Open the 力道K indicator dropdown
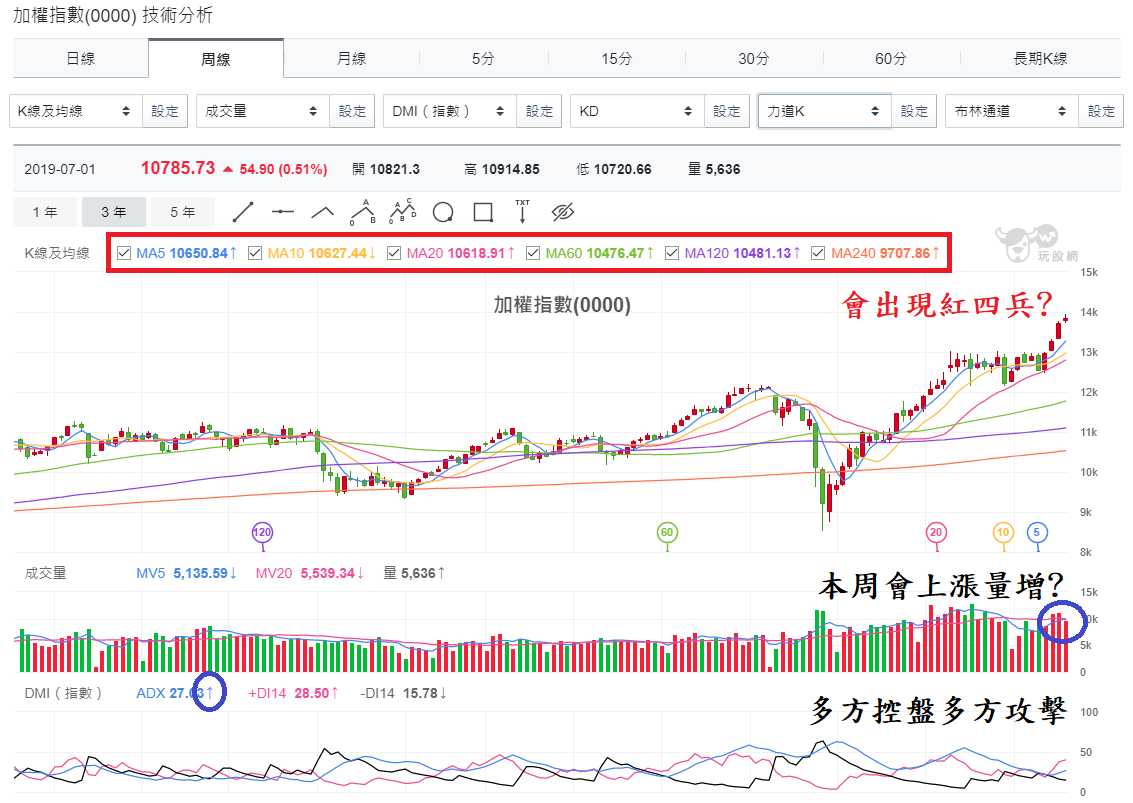The height and width of the screenshot is (803, 1133). 824,111
